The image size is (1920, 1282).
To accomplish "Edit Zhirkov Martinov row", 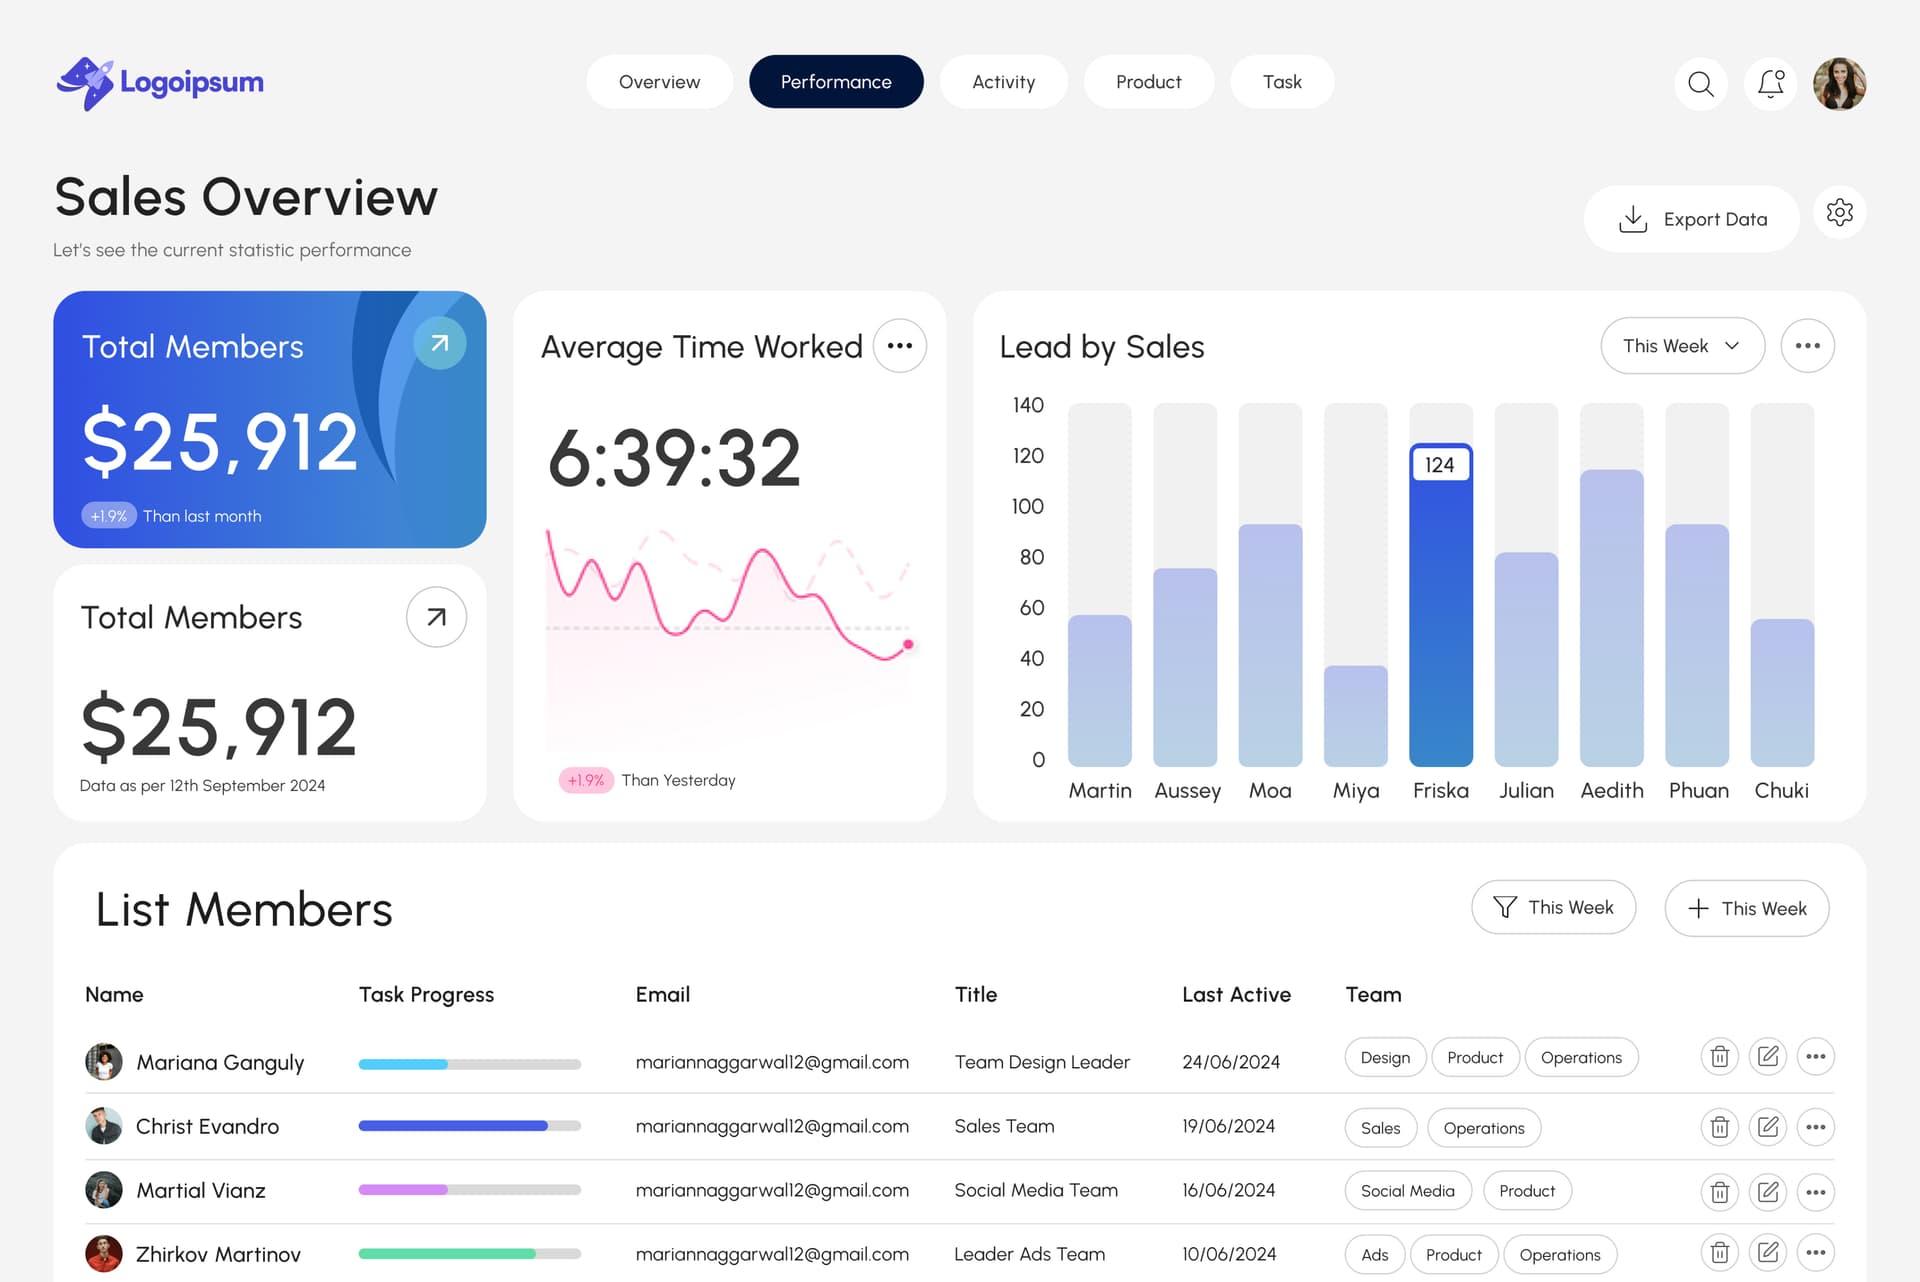I will [1768, 1252].
